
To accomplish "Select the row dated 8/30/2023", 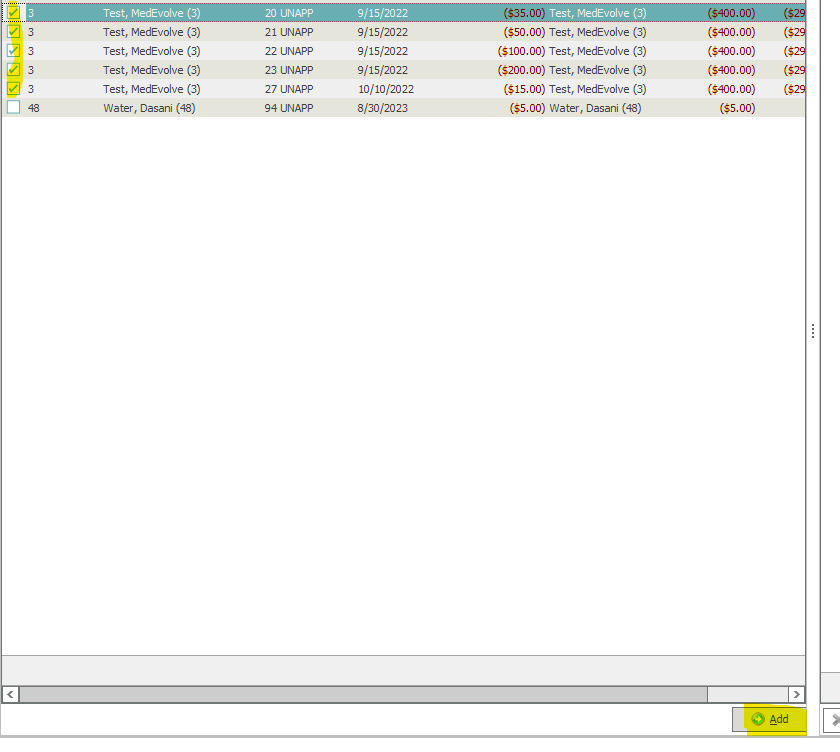I will [x=383, y=108].
